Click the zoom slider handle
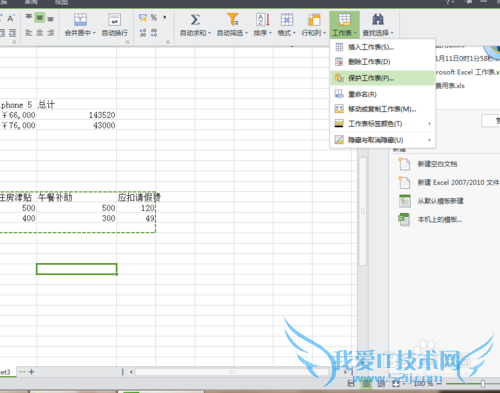Image resolution: width=500 pixels, height=393 pixels. click(483, 384)
